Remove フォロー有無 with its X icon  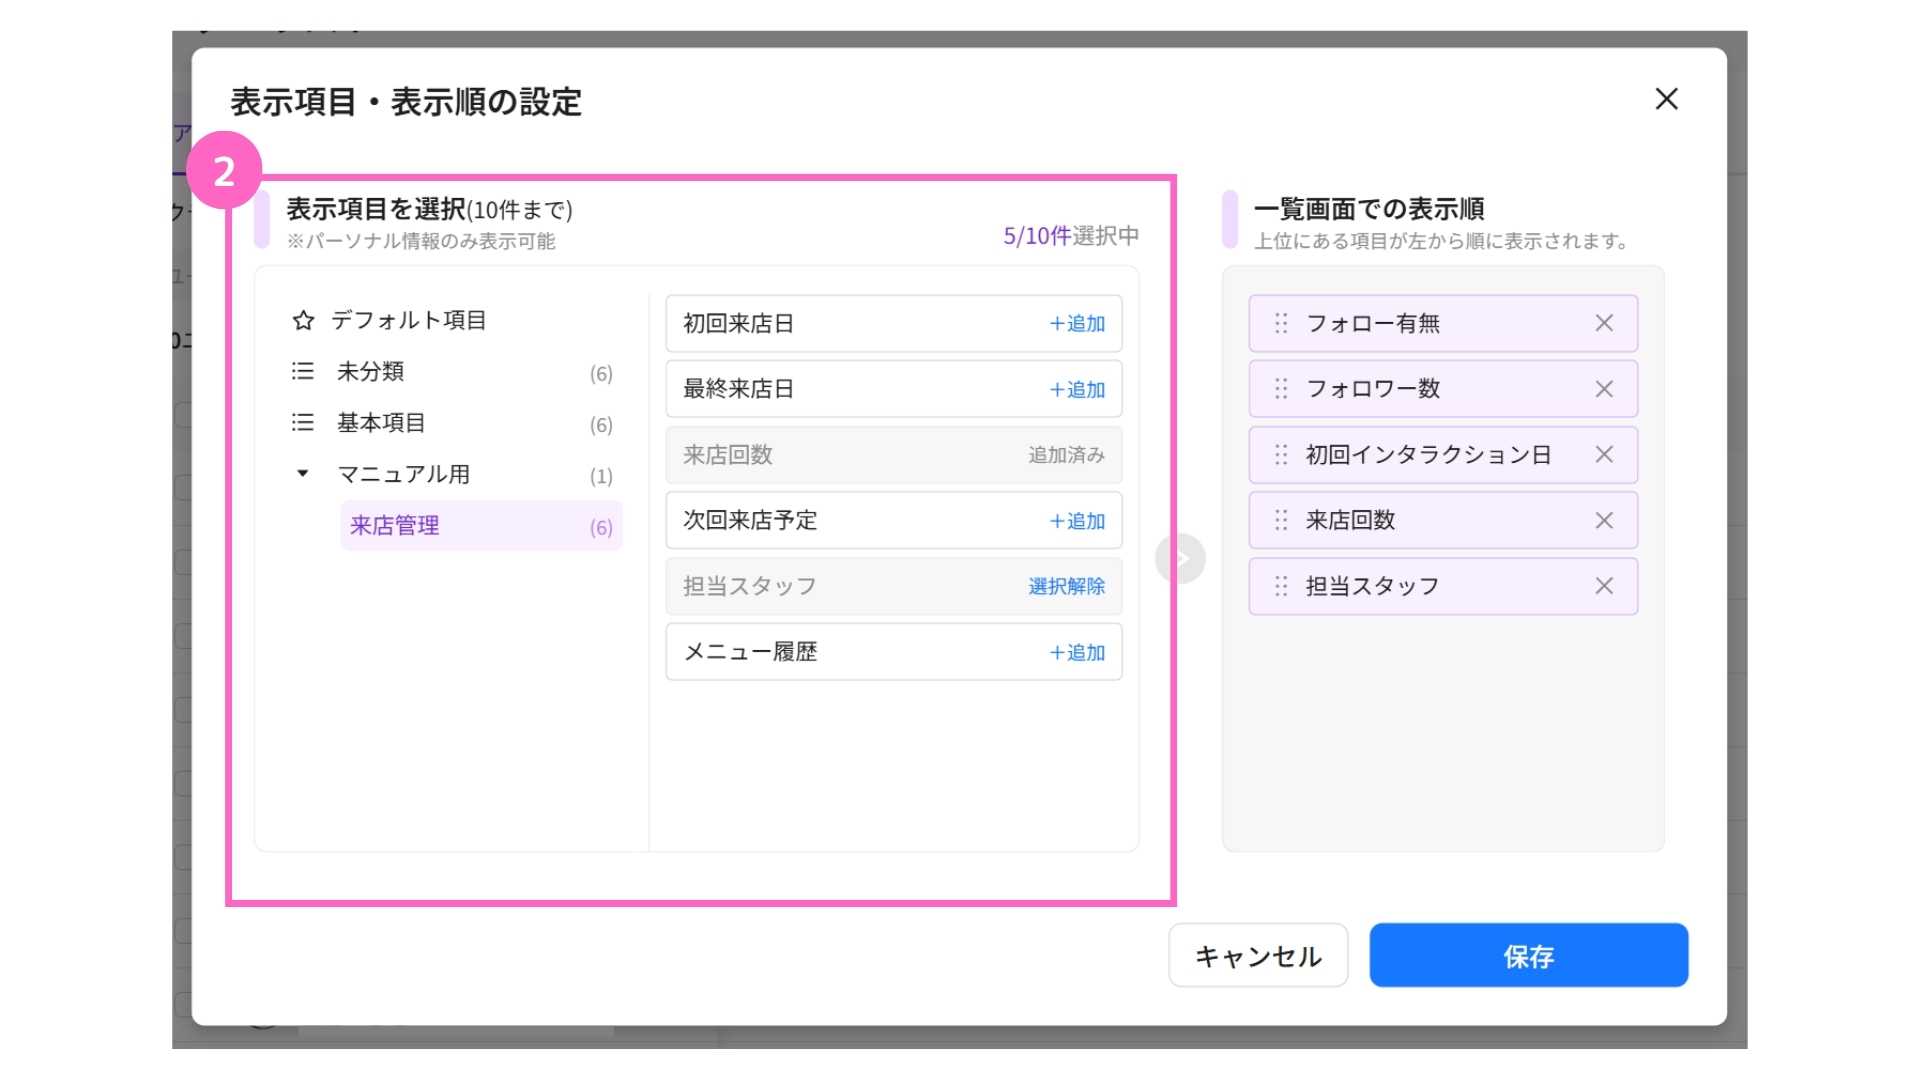[1604, 323]
